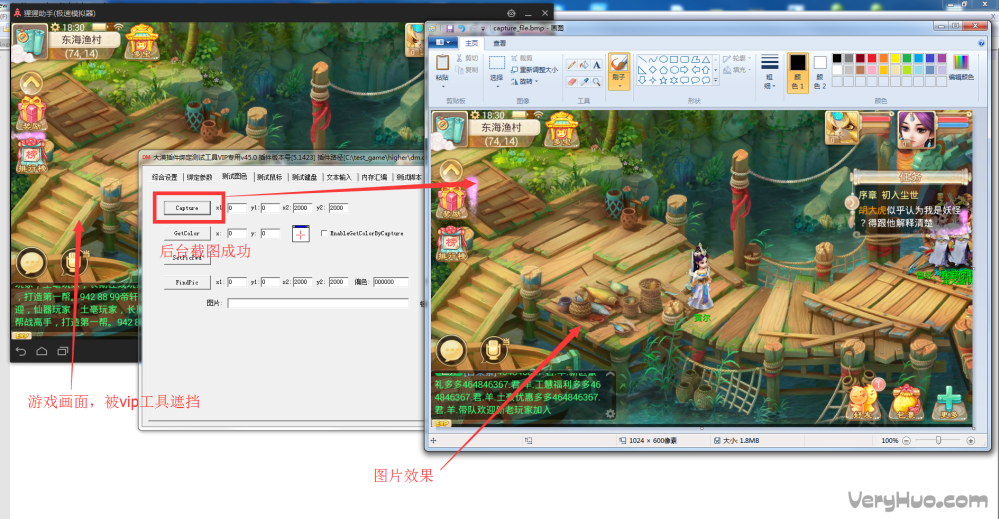Screen dimensions: 999x519
Task: Click the FindPic button
Action: (187, 282)
